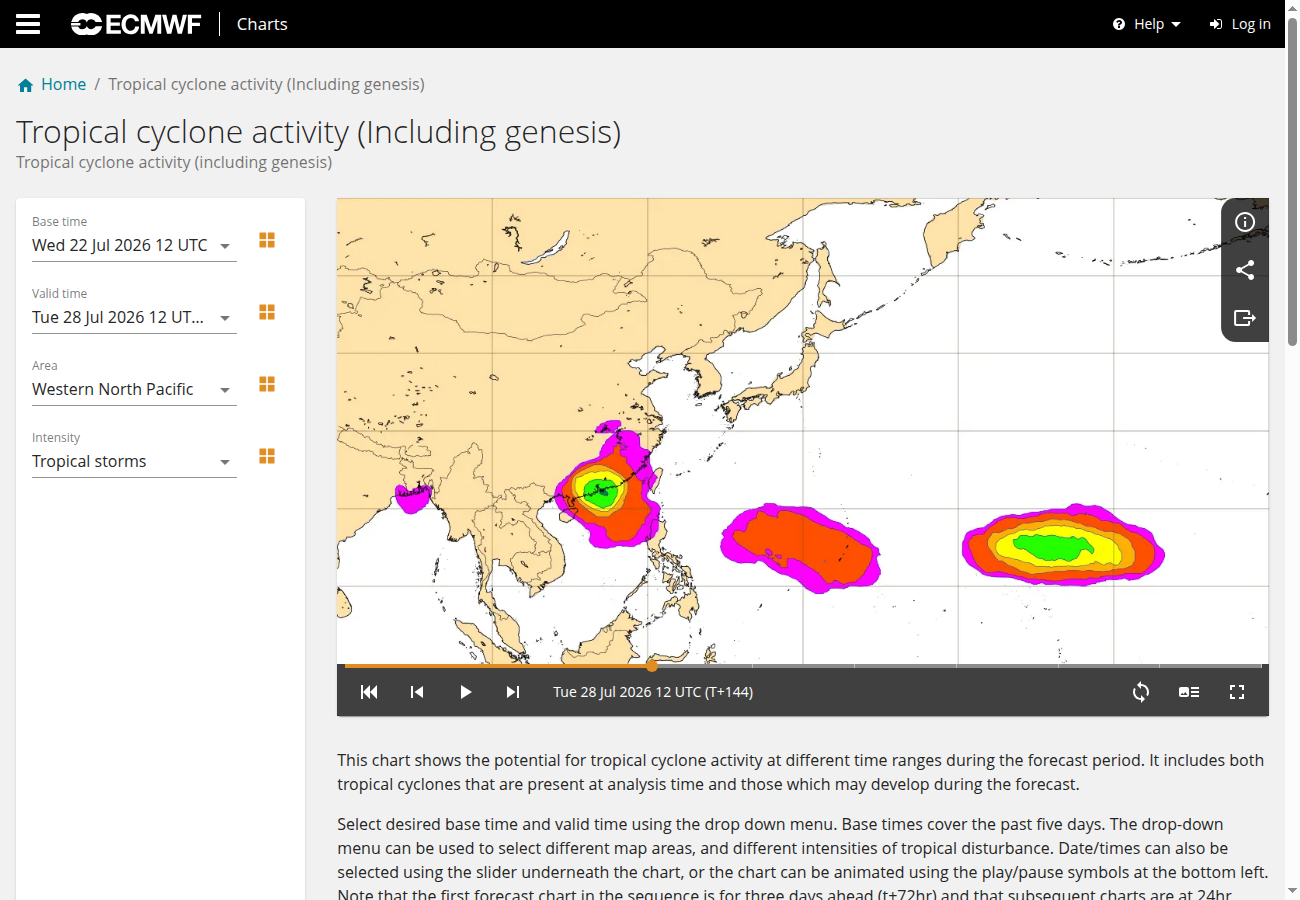Image resolution: width=1300 pixels, height=900 pixels.
Task: Click the page title heading
Action: [318, 132]
